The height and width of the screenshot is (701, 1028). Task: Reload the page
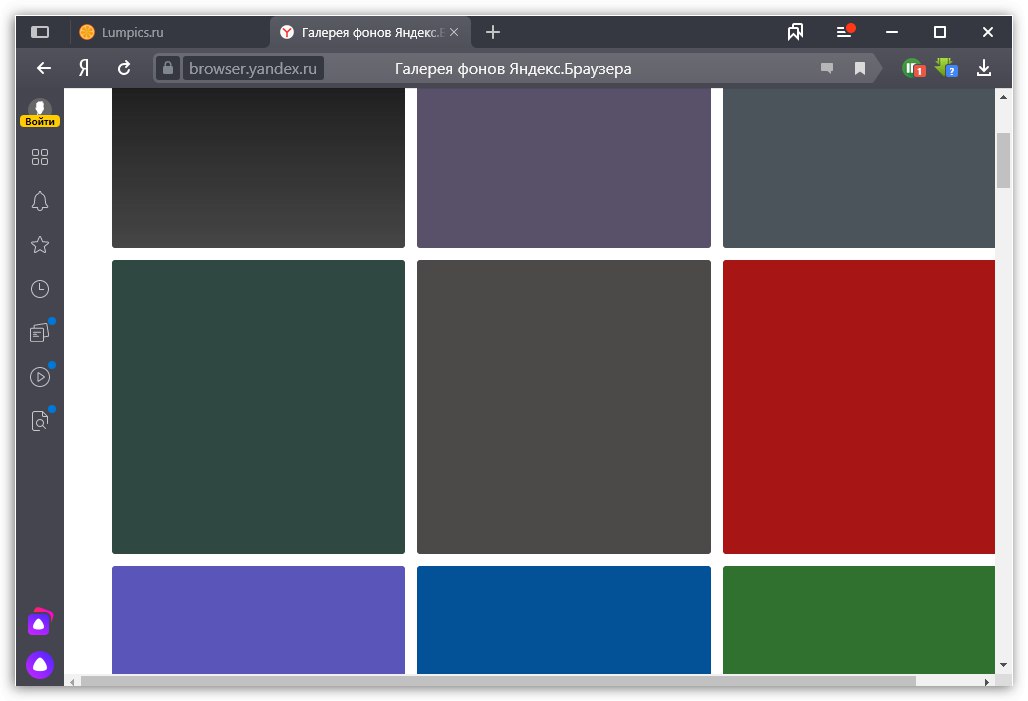[124, 68]
